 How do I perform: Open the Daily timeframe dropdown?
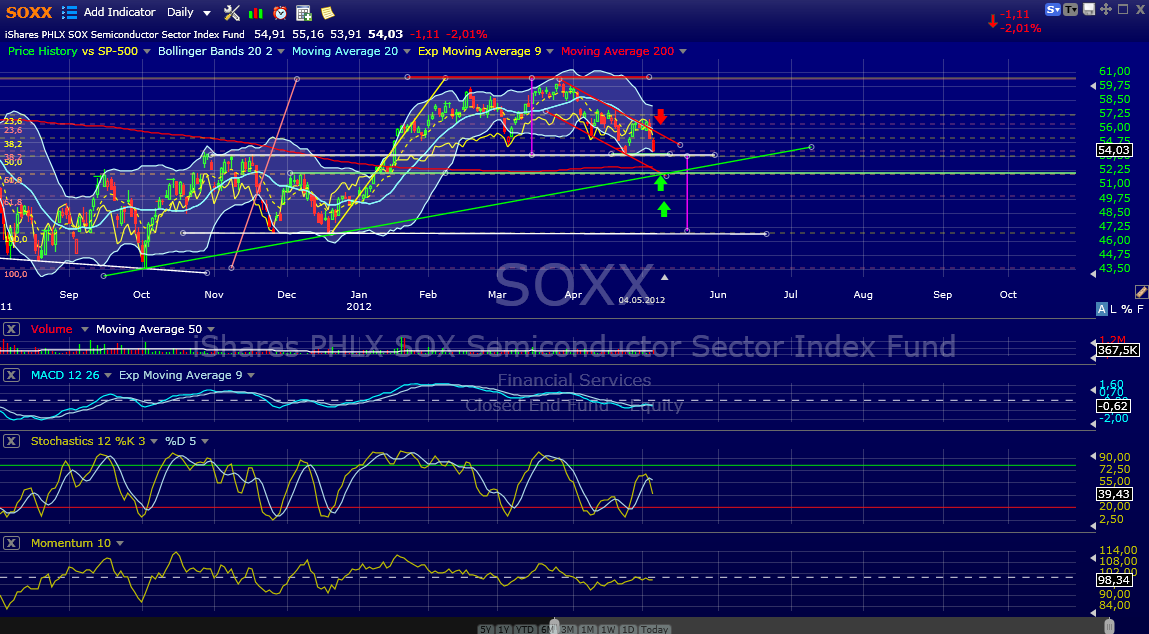point(189,12)
